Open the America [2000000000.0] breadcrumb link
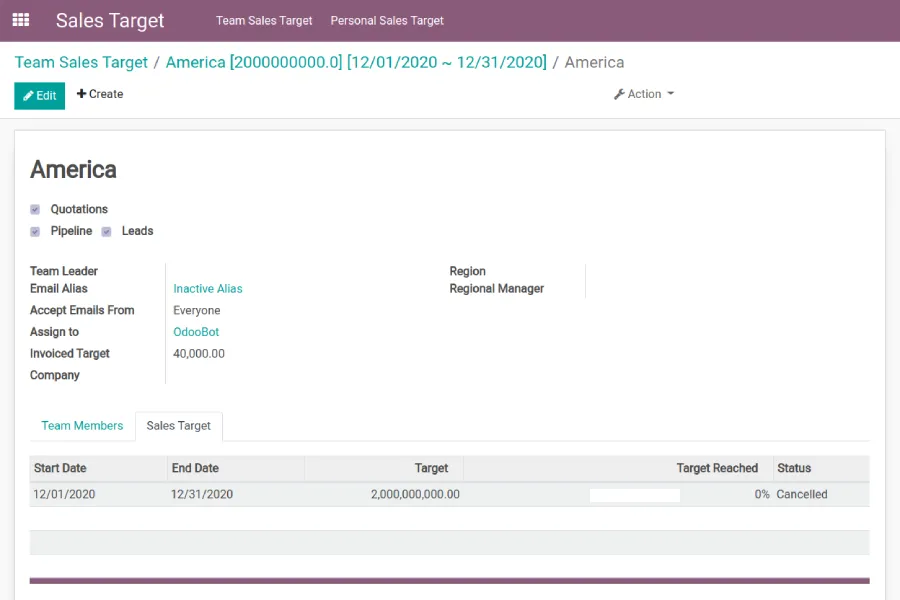This screenshot has height=600, width=900. coord(356,62)
